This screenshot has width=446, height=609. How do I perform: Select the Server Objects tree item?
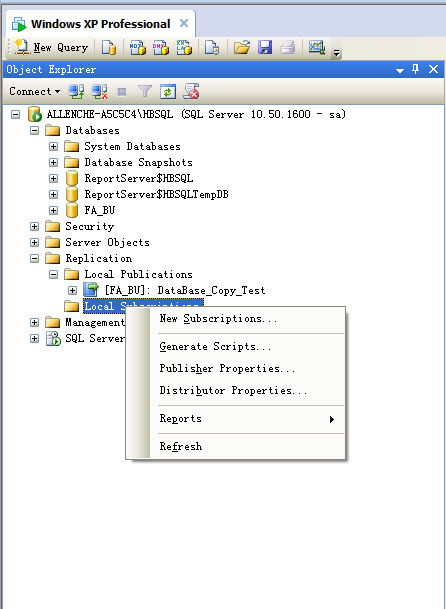(x=107, y=242)
